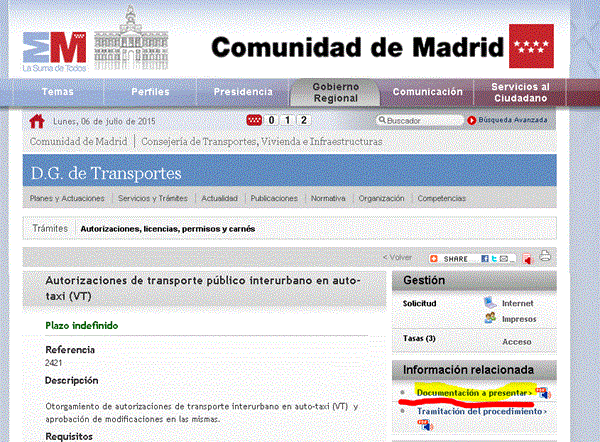Share the page on Twitter
Viewport: 600px width, 442px height.
click(x=494, y=259)
